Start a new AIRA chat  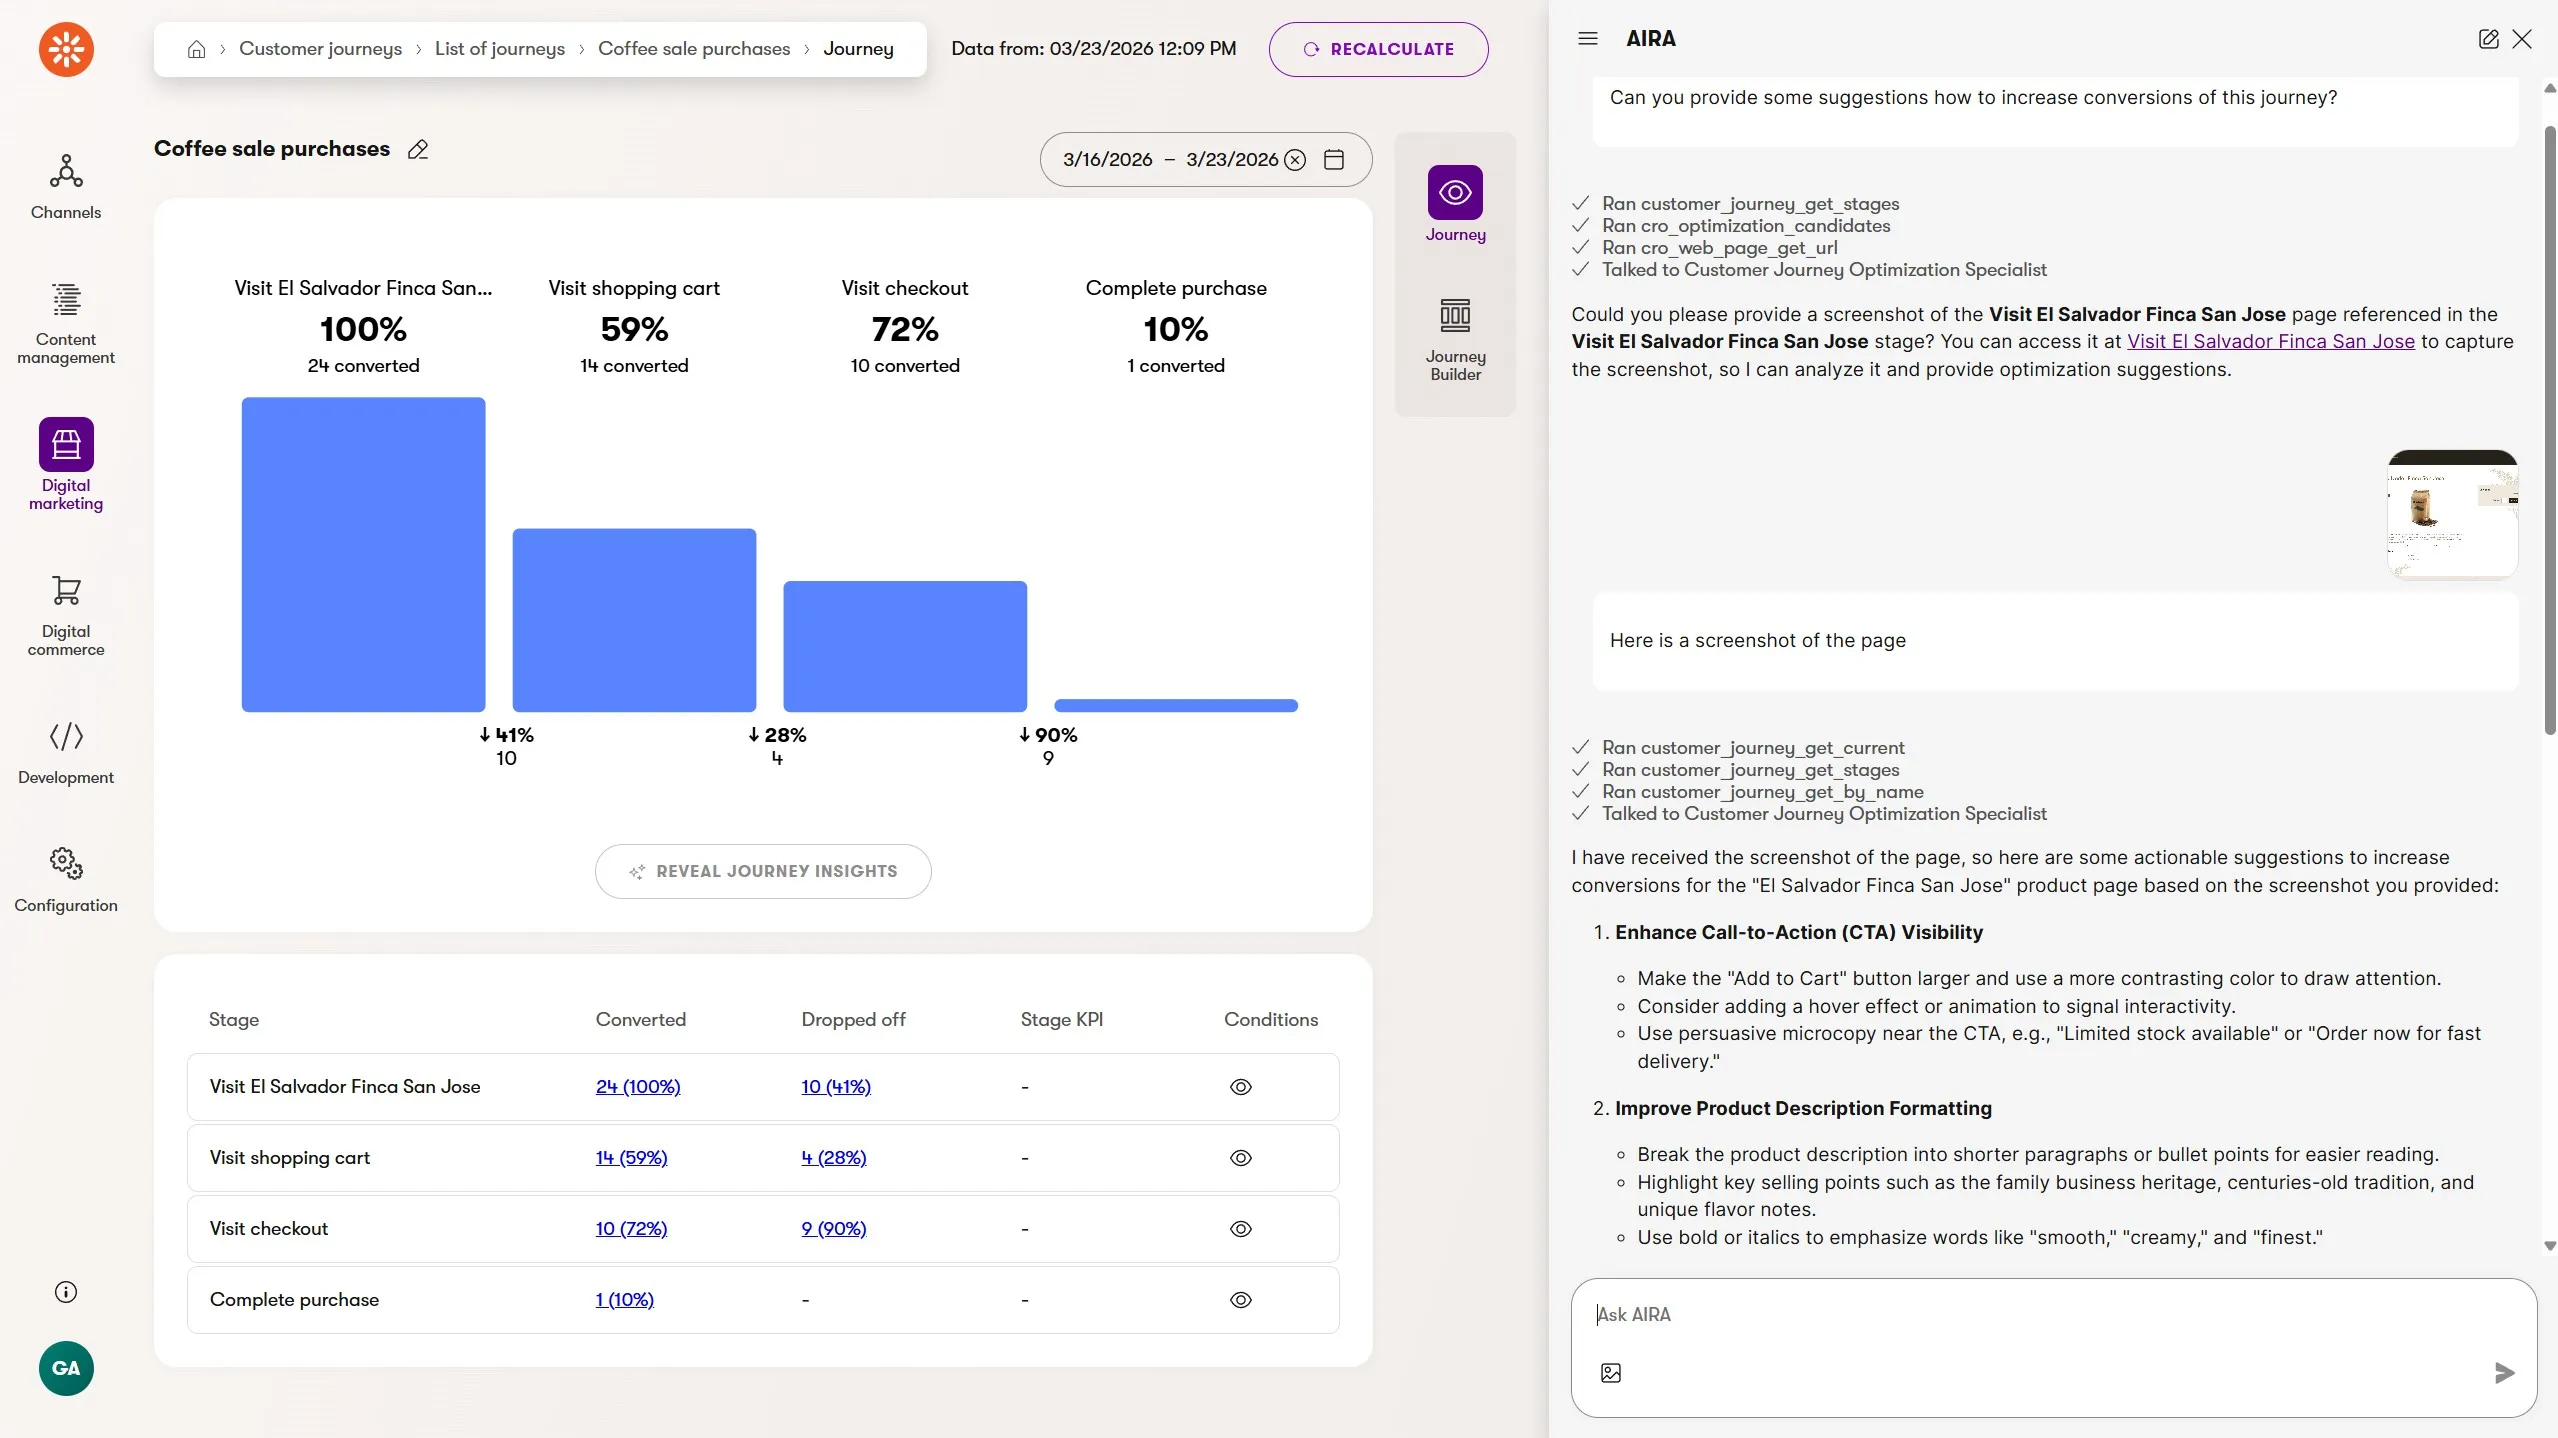(2489, 39)
